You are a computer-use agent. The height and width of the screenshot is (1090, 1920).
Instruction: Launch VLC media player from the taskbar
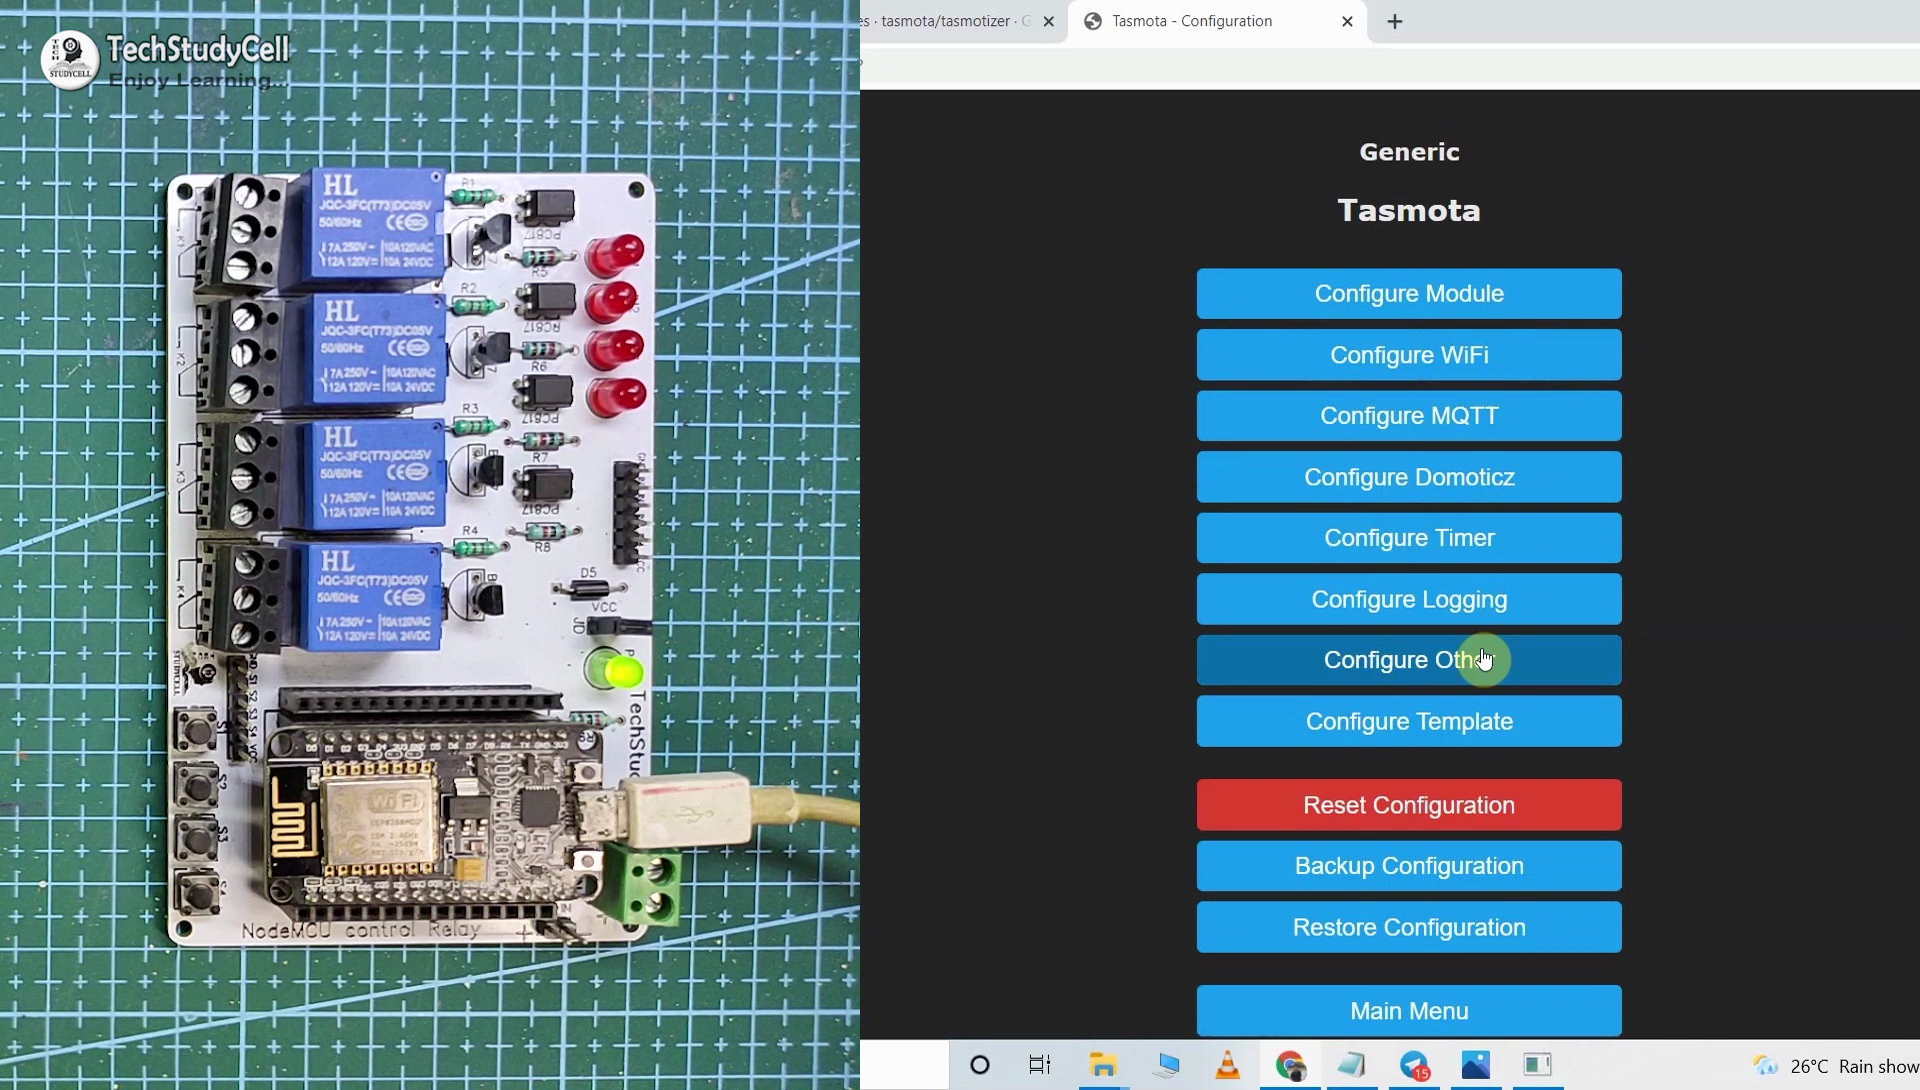pyautogui.click(x=1227, y=1065)
